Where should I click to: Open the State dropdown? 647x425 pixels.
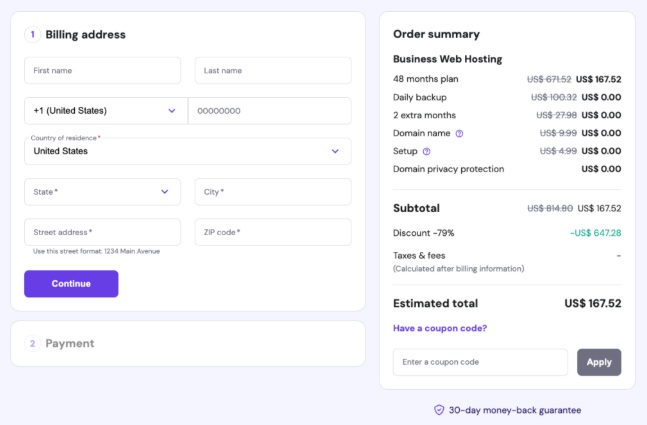tap(102, 192)
